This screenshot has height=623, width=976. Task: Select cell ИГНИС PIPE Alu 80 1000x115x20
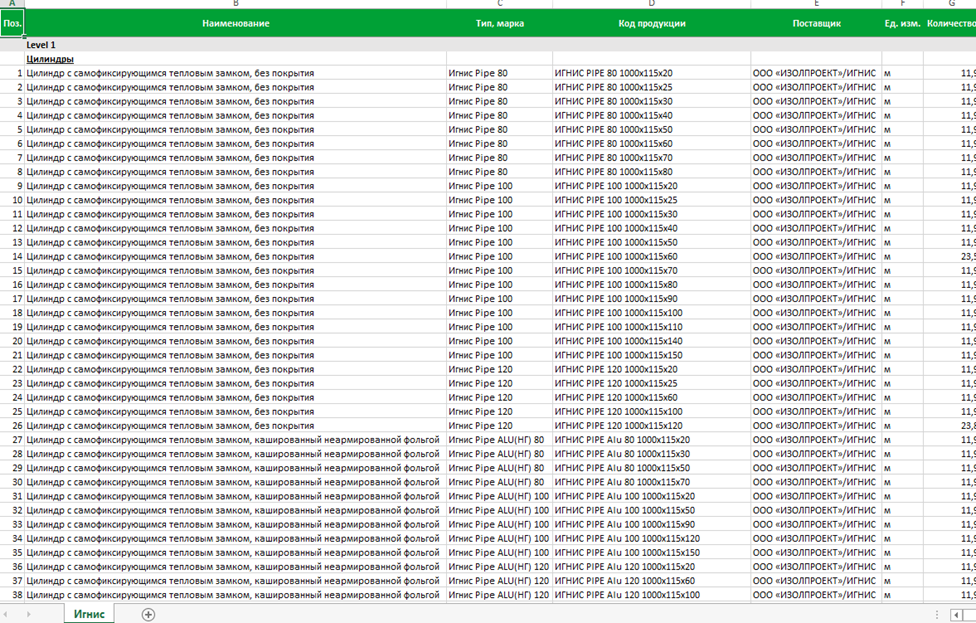tap(652, 440)
